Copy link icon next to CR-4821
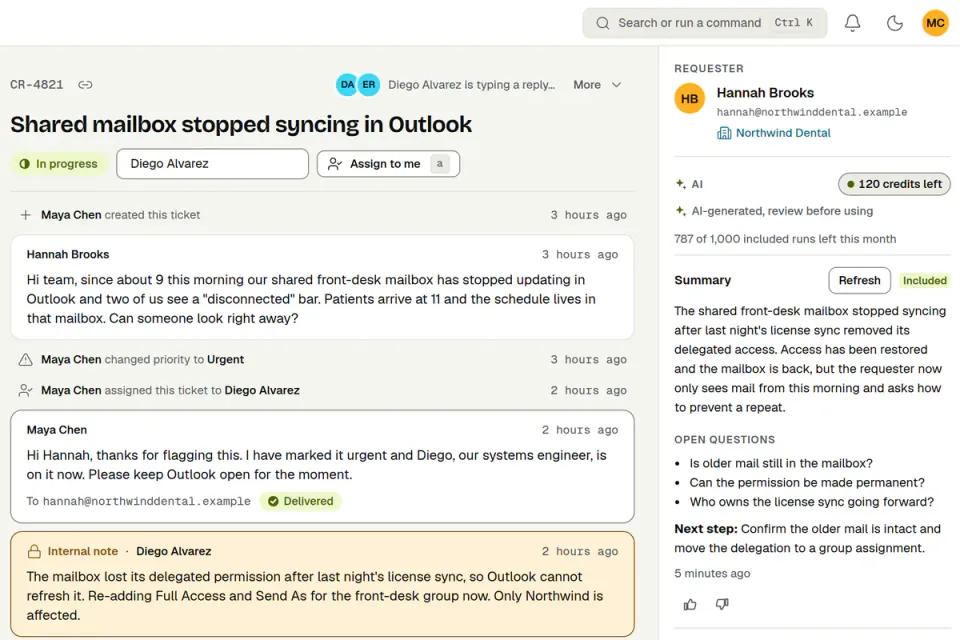 (85, 85)
